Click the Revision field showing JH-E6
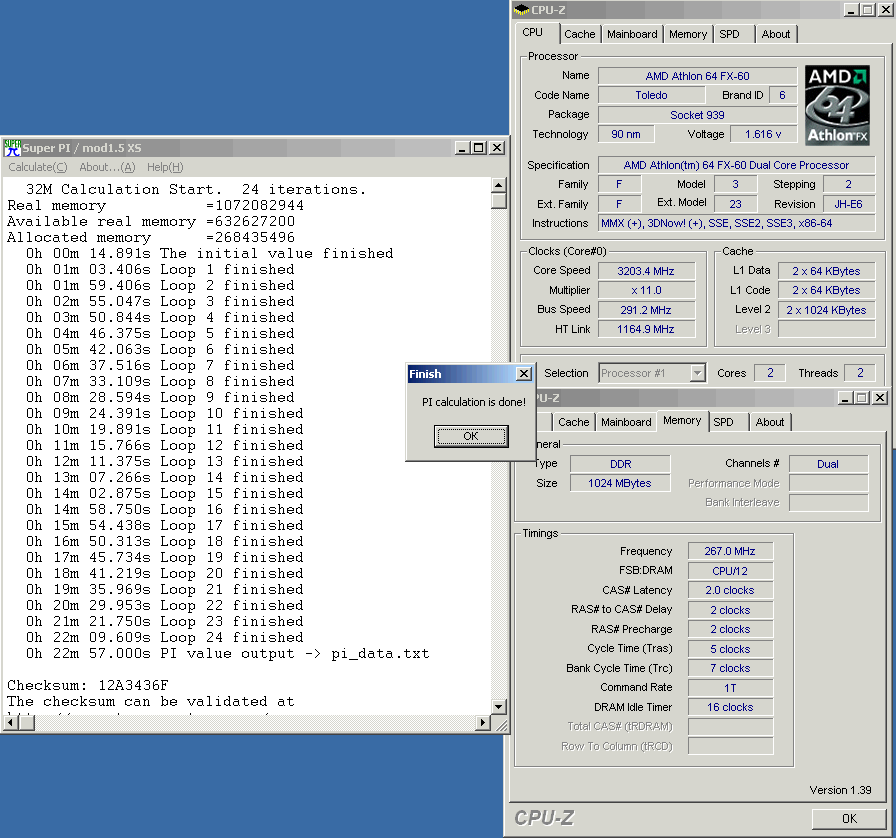Viewport: 896px width, 838px height. tap(849, 204)
